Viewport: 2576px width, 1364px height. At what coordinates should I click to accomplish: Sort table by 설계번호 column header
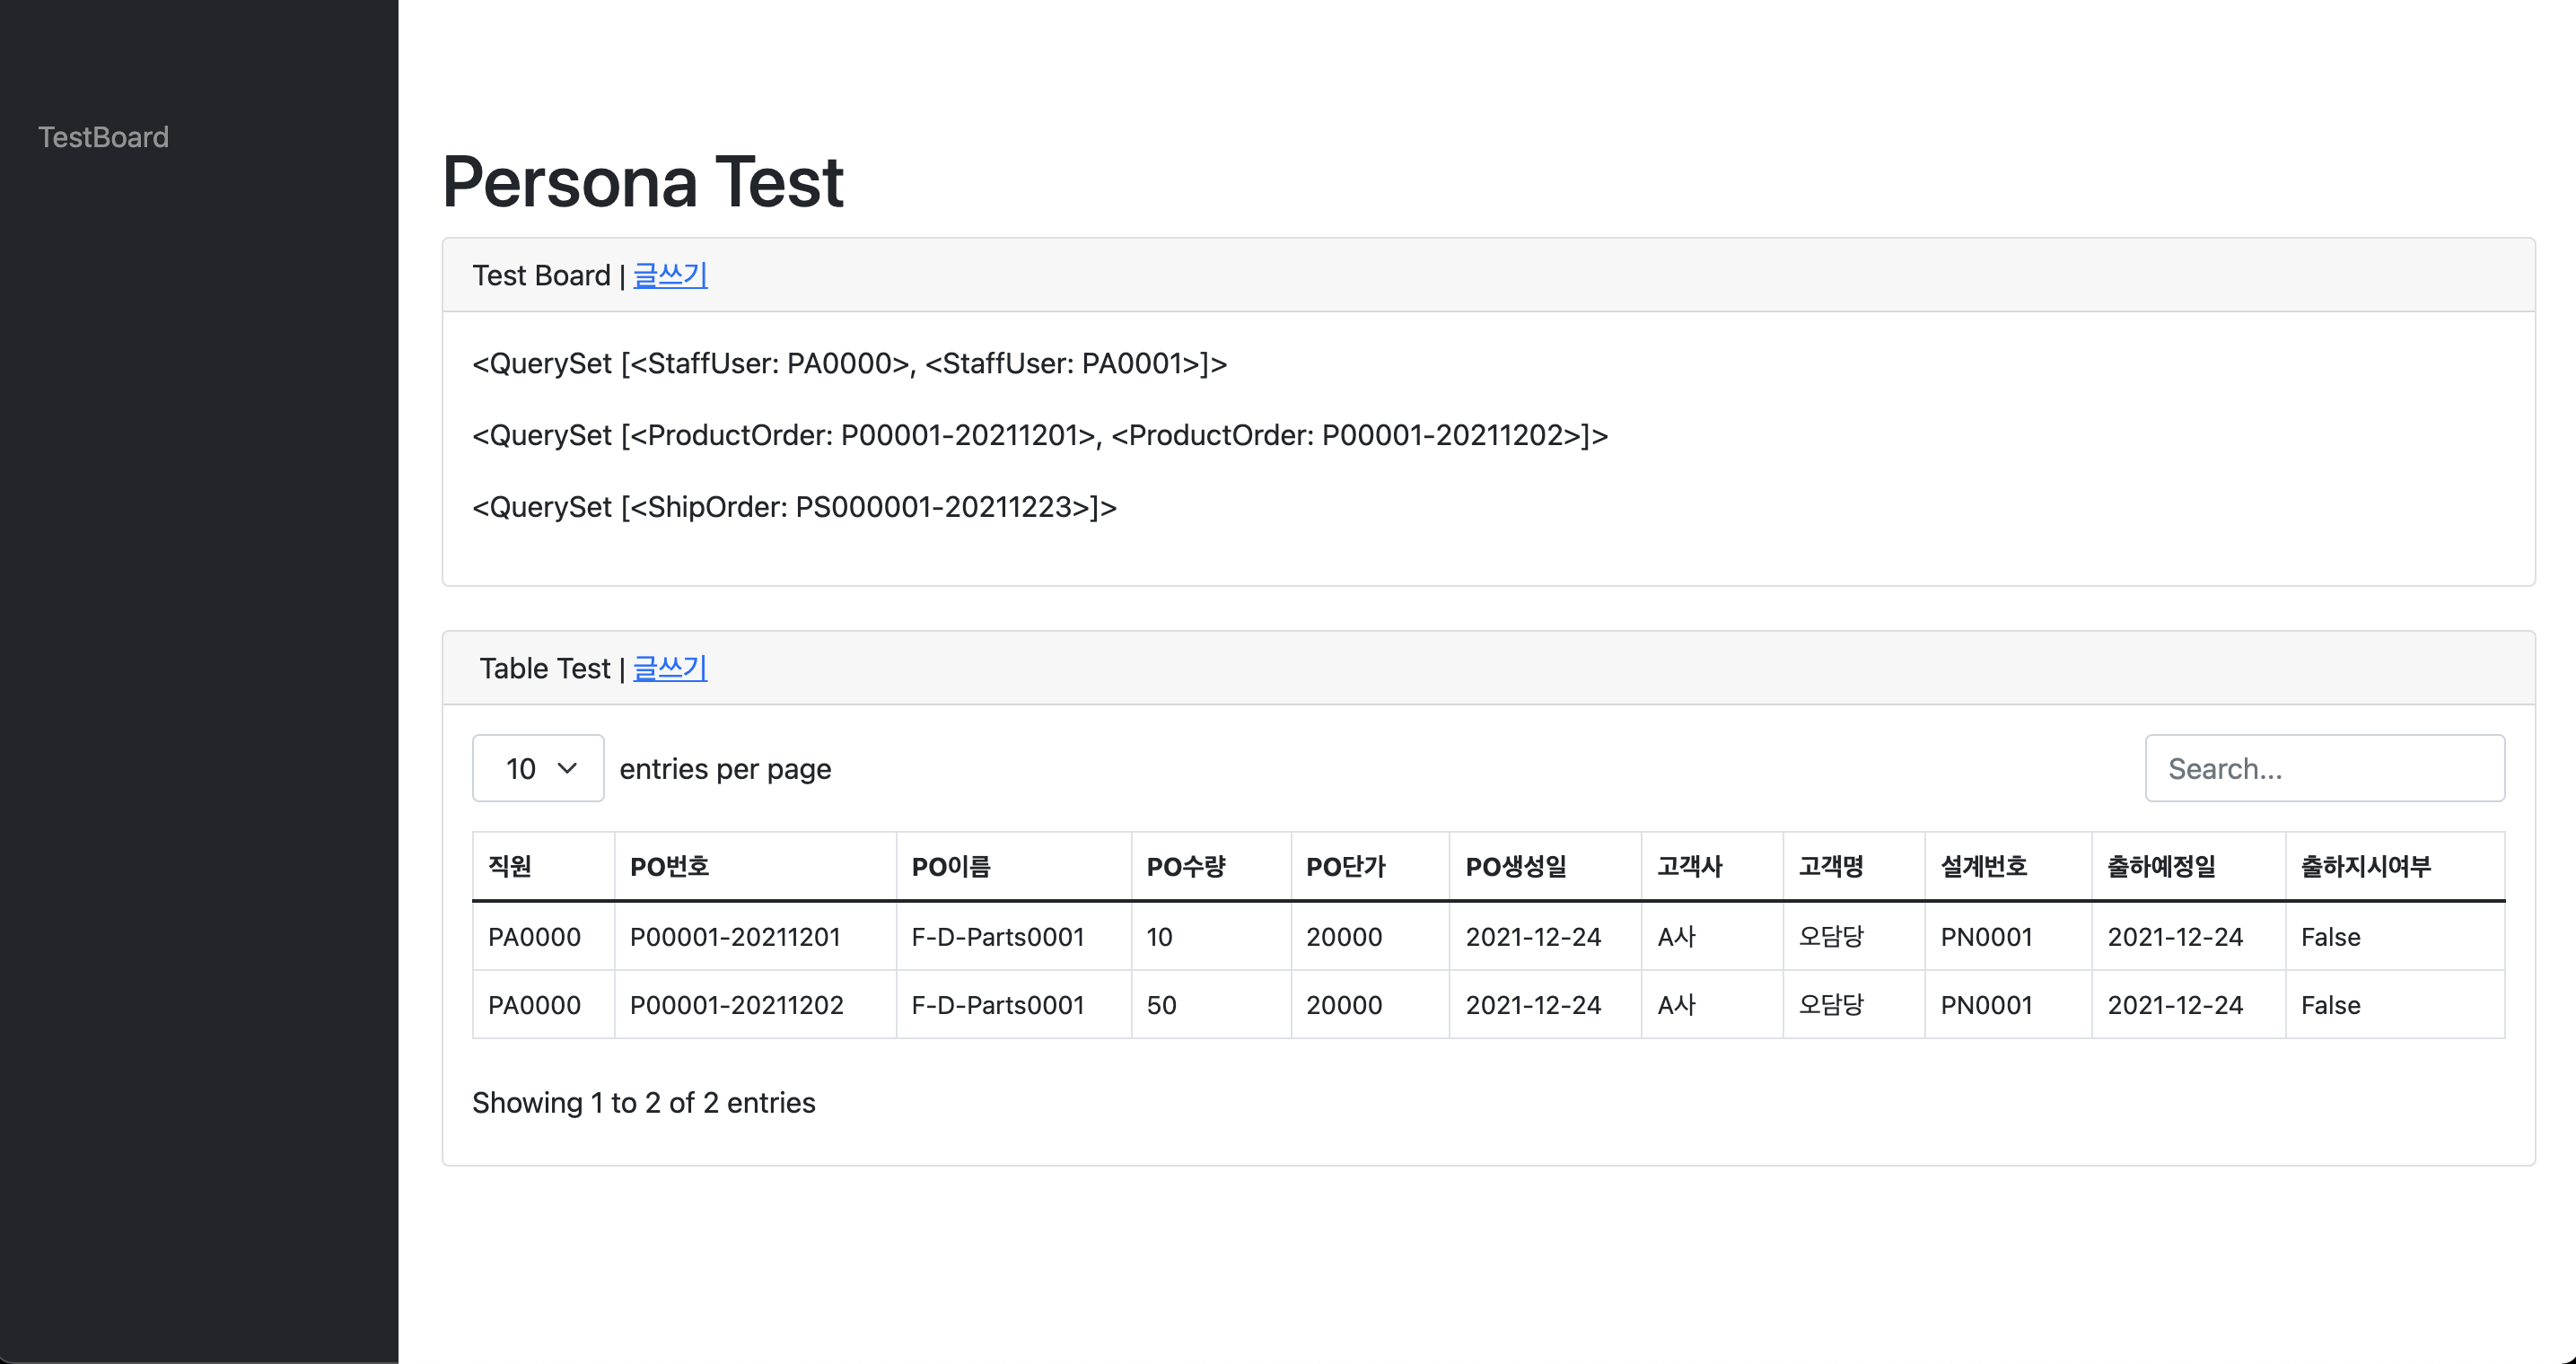(x=1984, y=866)
